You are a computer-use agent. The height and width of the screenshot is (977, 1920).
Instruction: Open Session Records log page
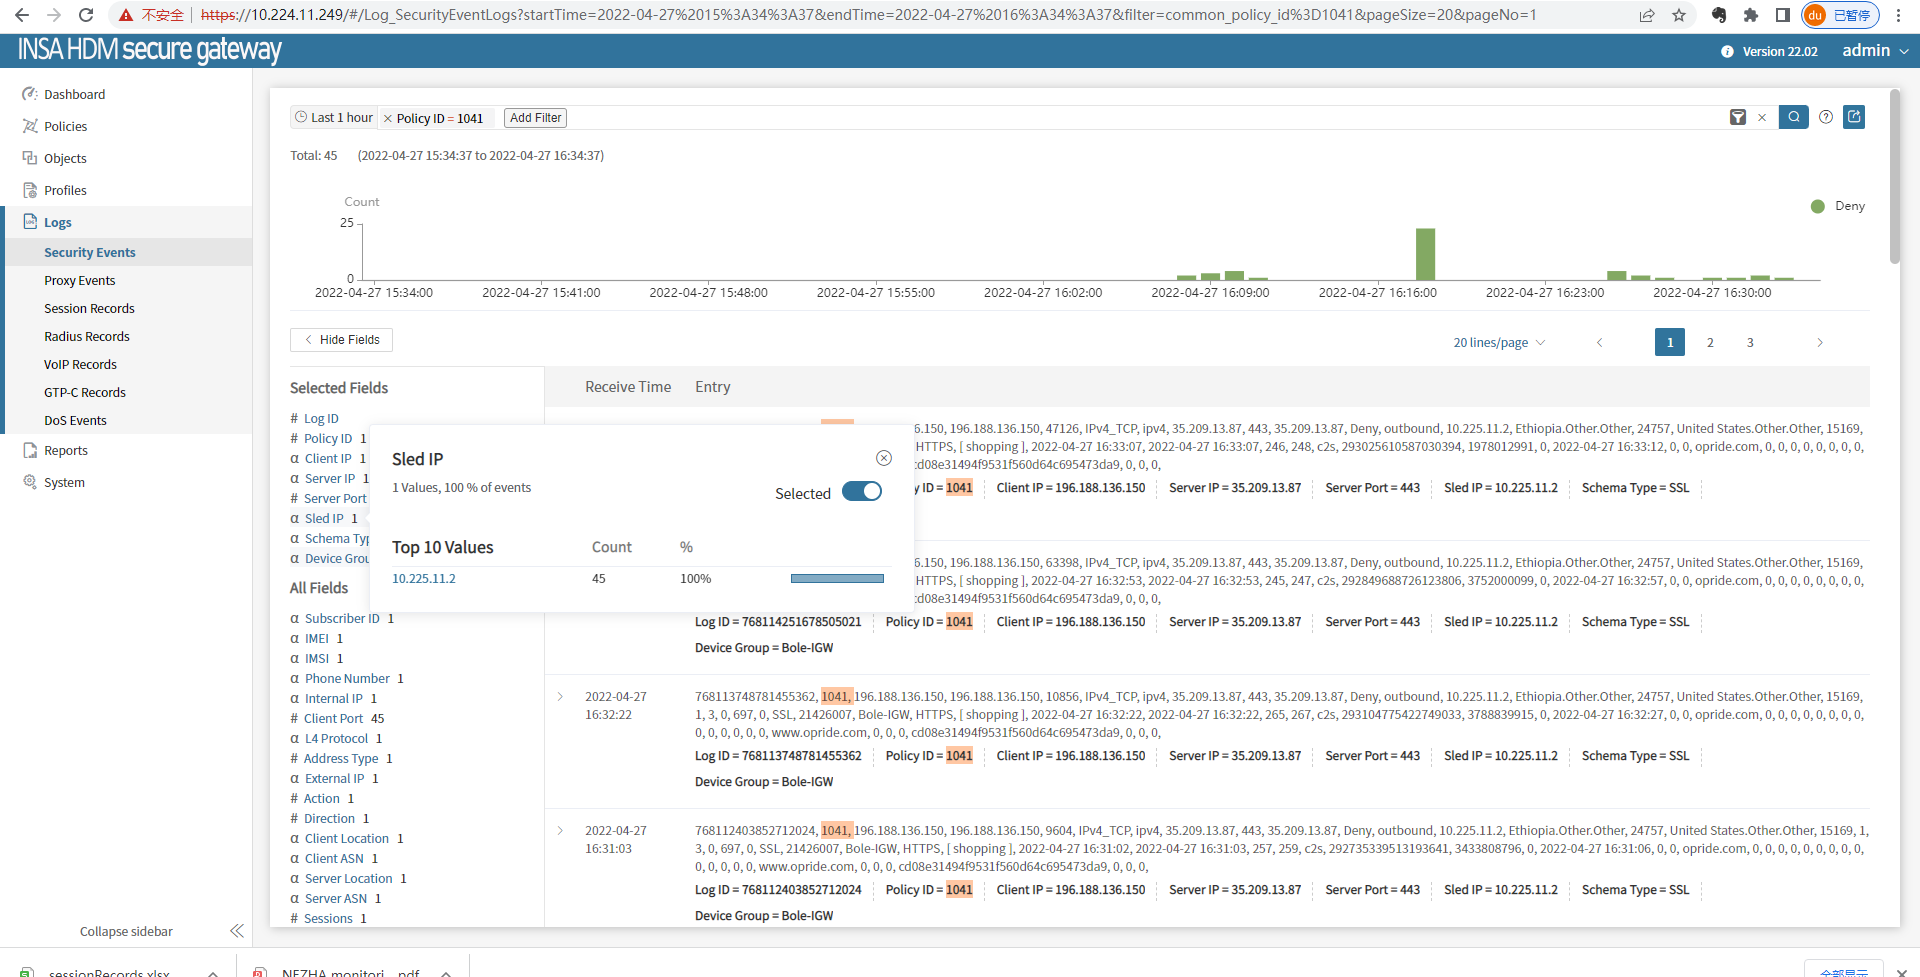pos(89,309)
